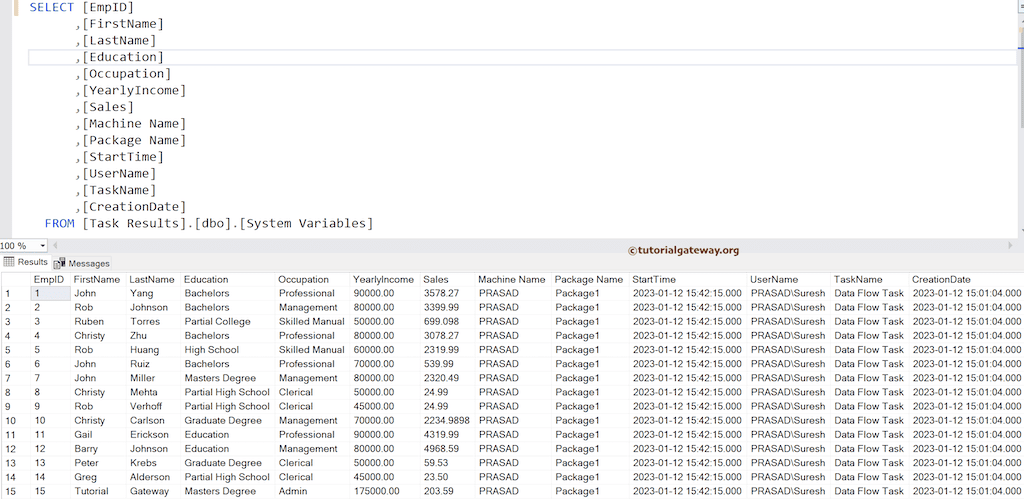Select the Occupation column header
This screenshot has height=499, width=1024.
[x=312, y=279]
